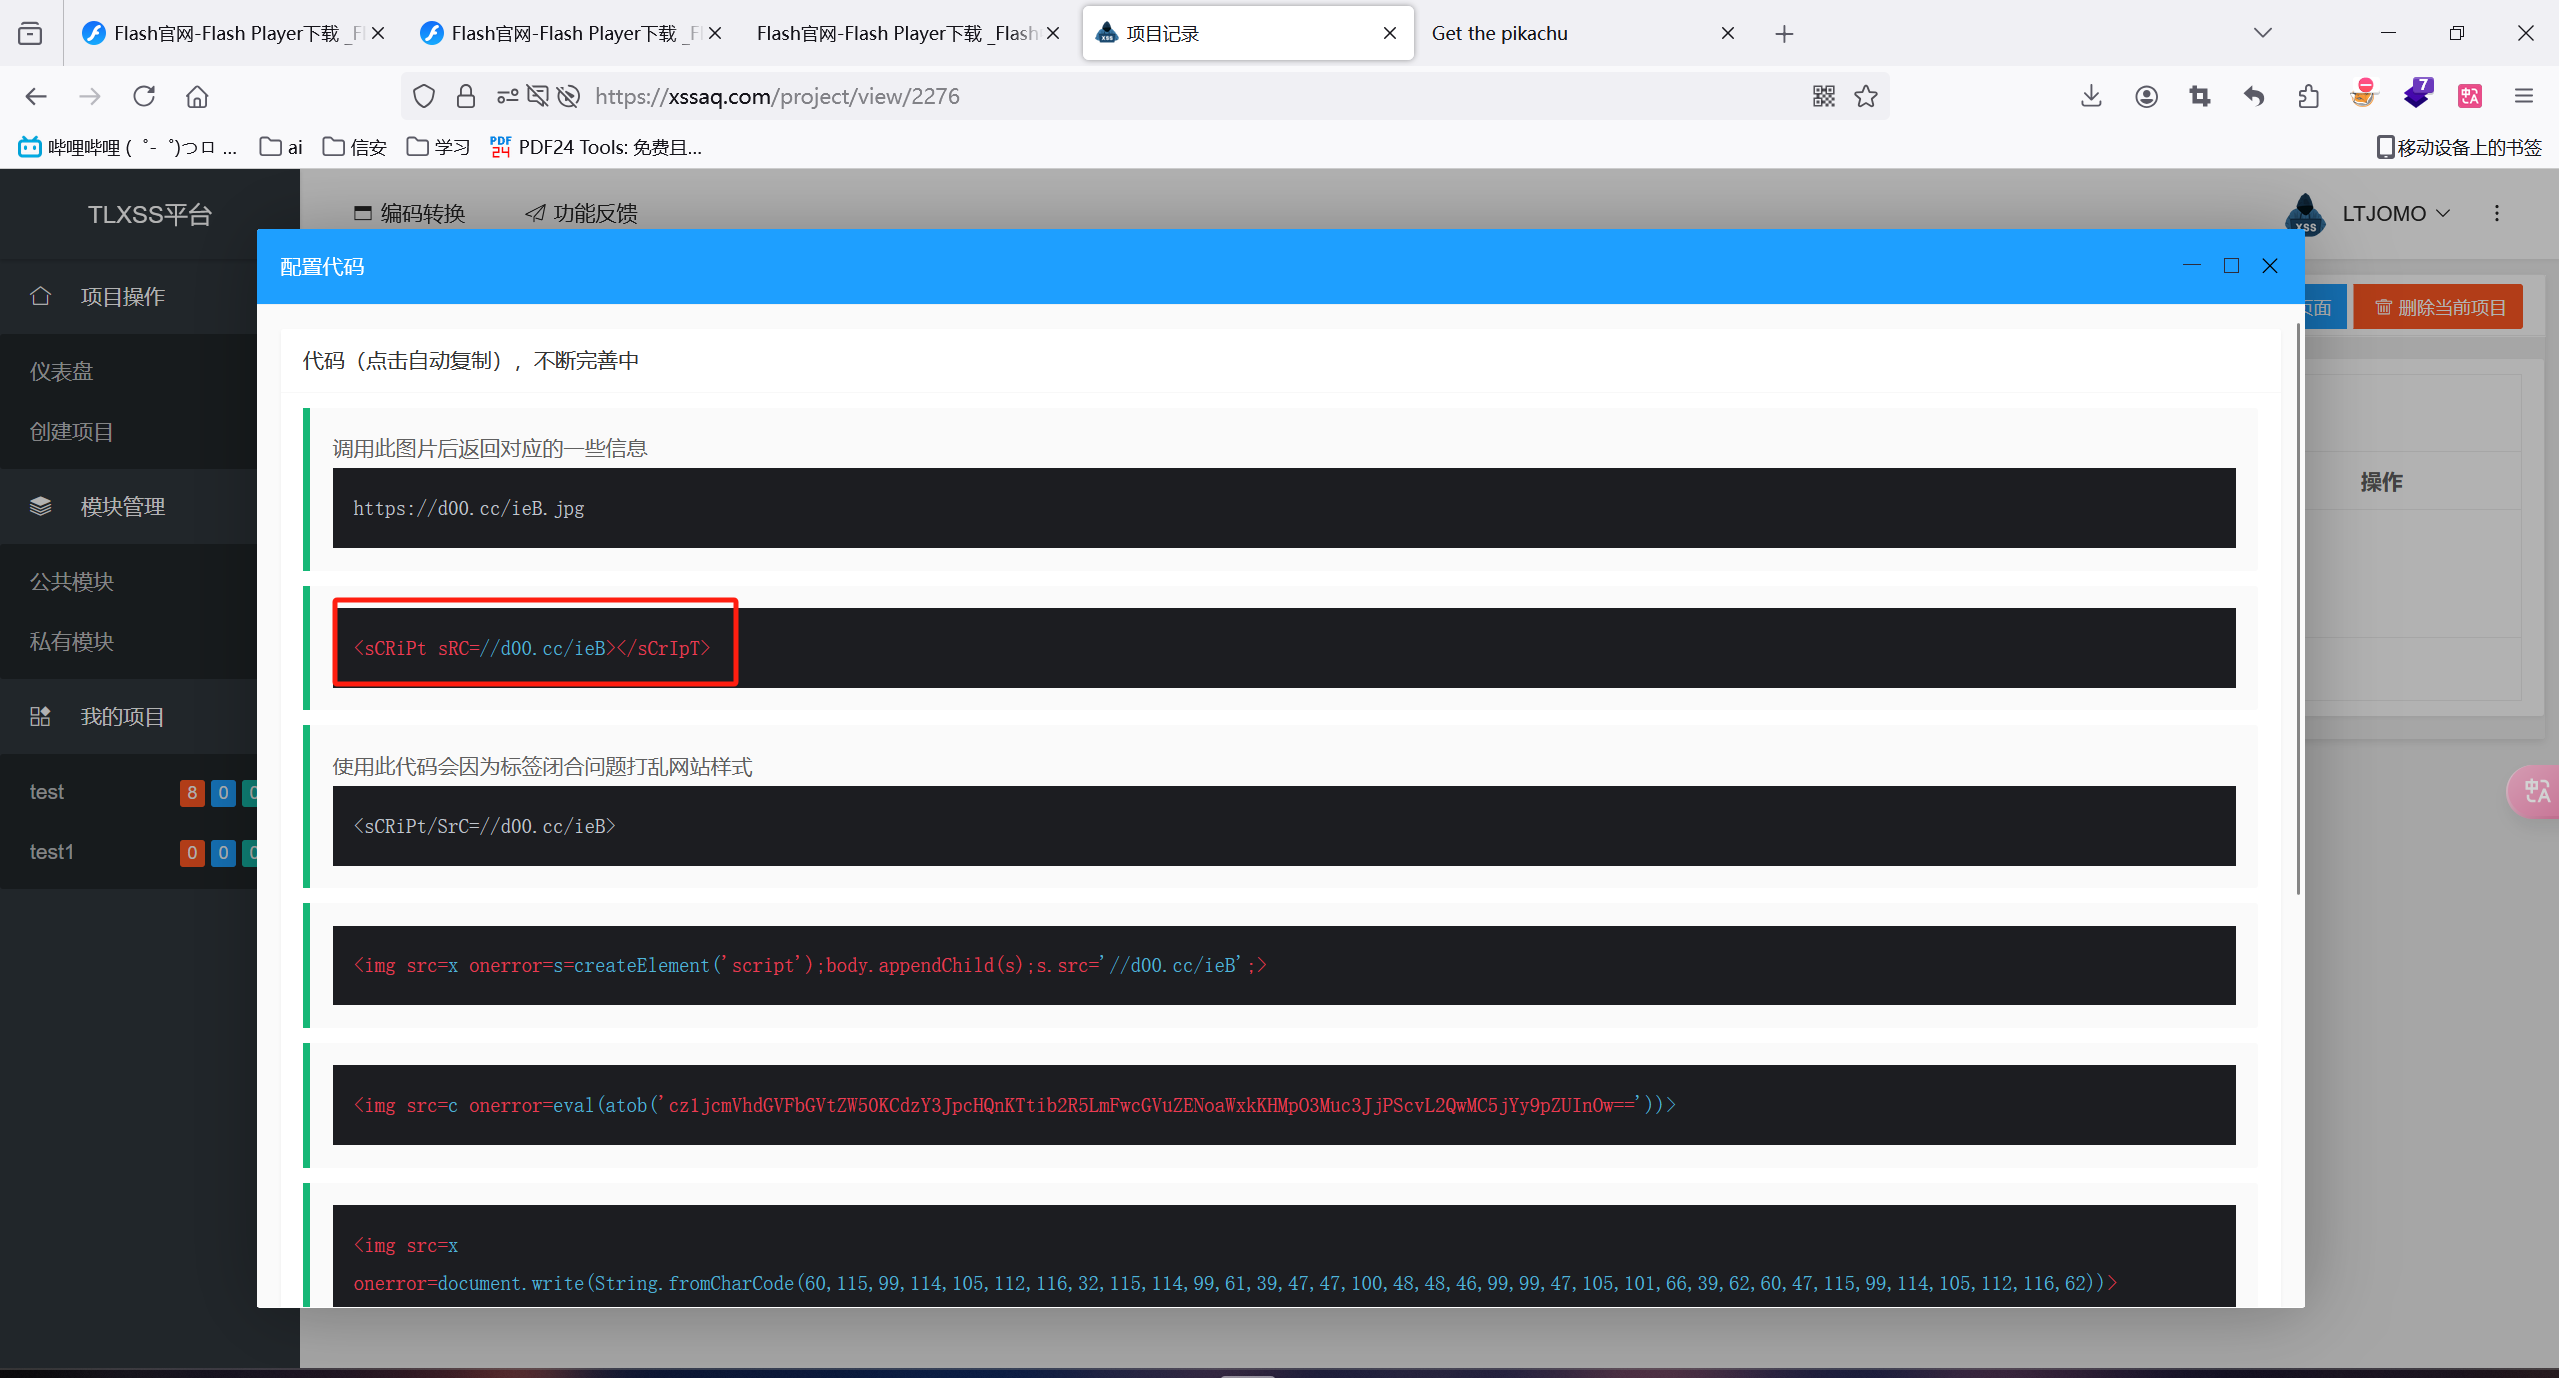Go back to the previous page
The image size is (2559, 1378).
coord(36,96)
